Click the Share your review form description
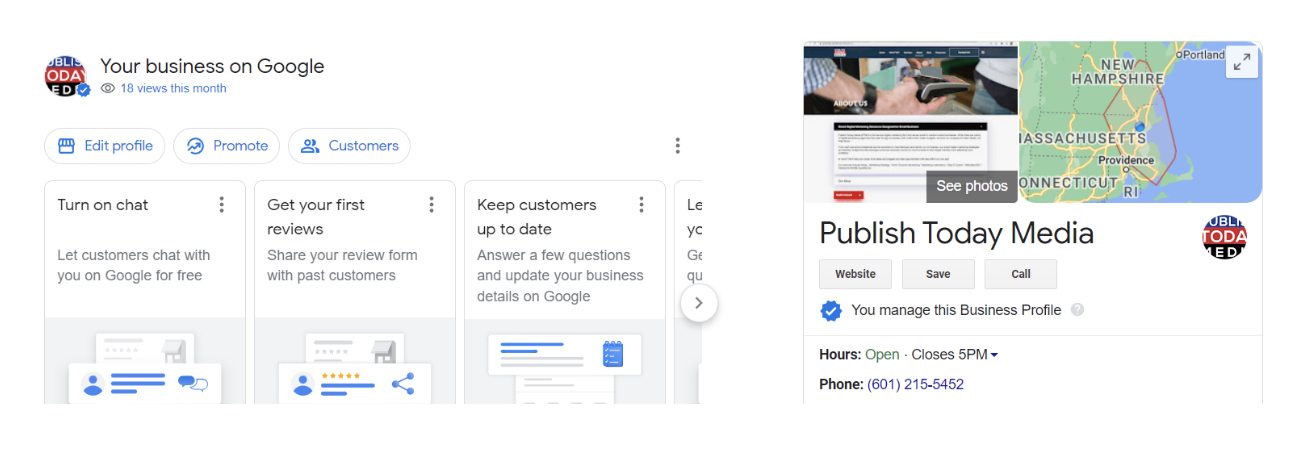This screenshot has height=458, width=1290. (341, 265)
